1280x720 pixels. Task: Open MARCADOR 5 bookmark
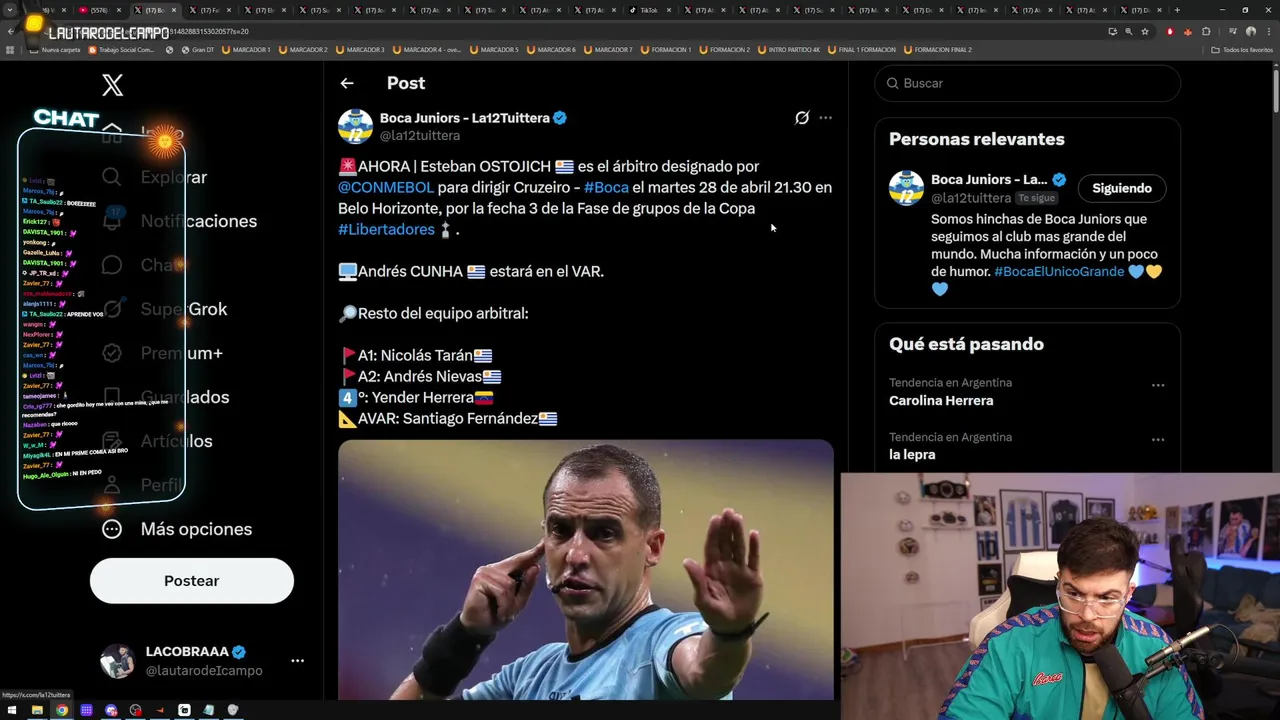pyautogui.click(x=495, y=49)
